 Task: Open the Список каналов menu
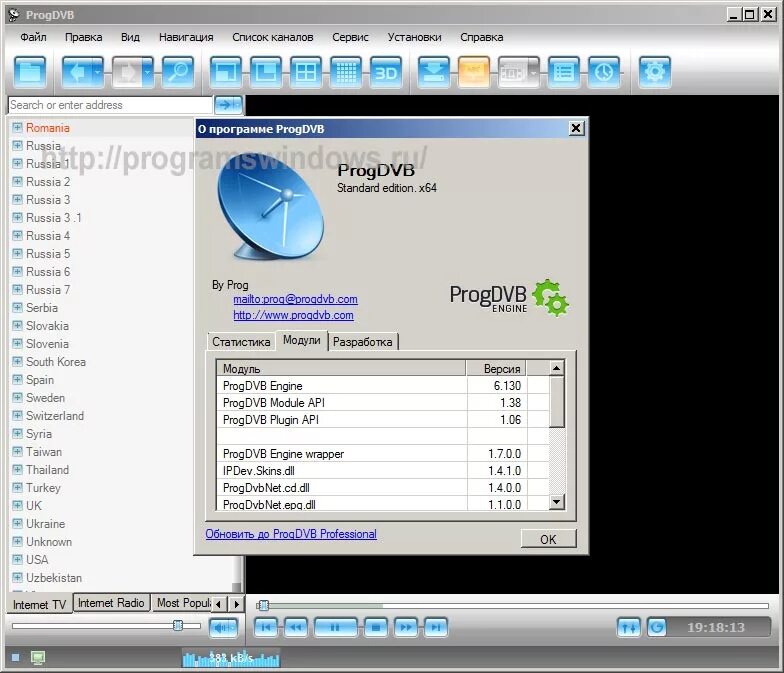coord(272,38)
